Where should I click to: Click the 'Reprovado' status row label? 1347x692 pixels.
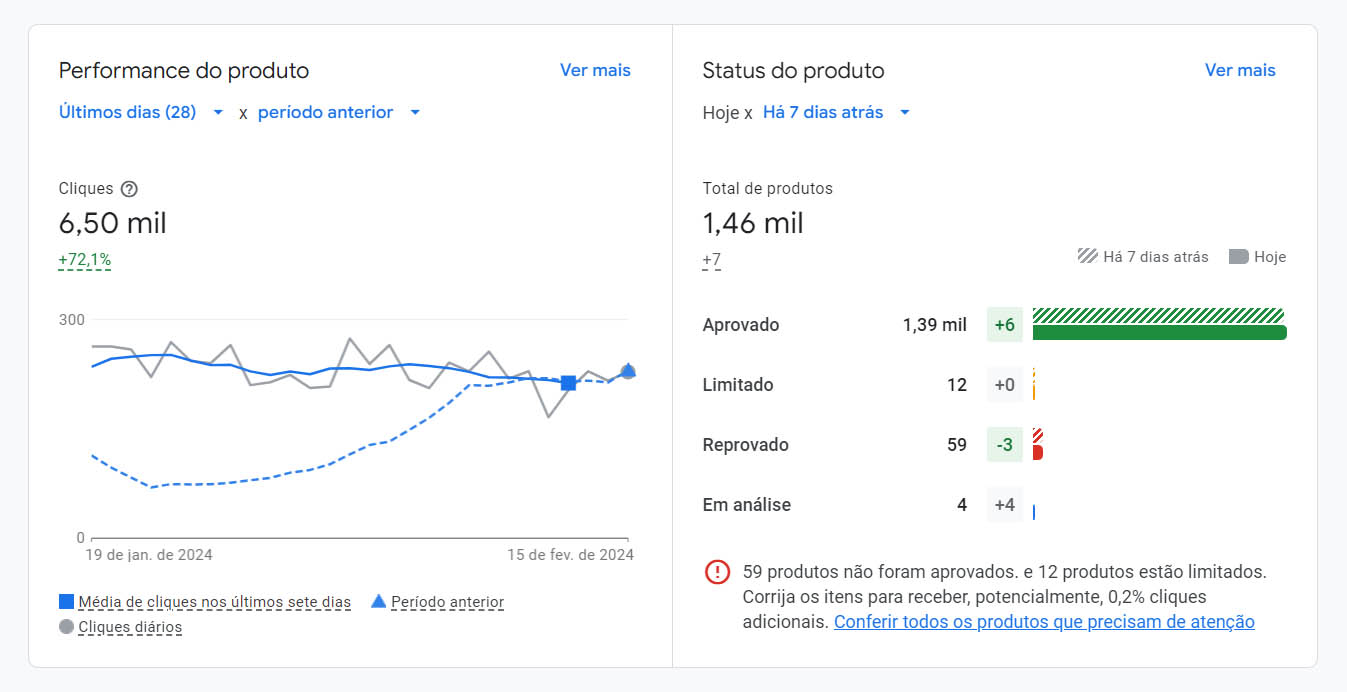(746, 445)
